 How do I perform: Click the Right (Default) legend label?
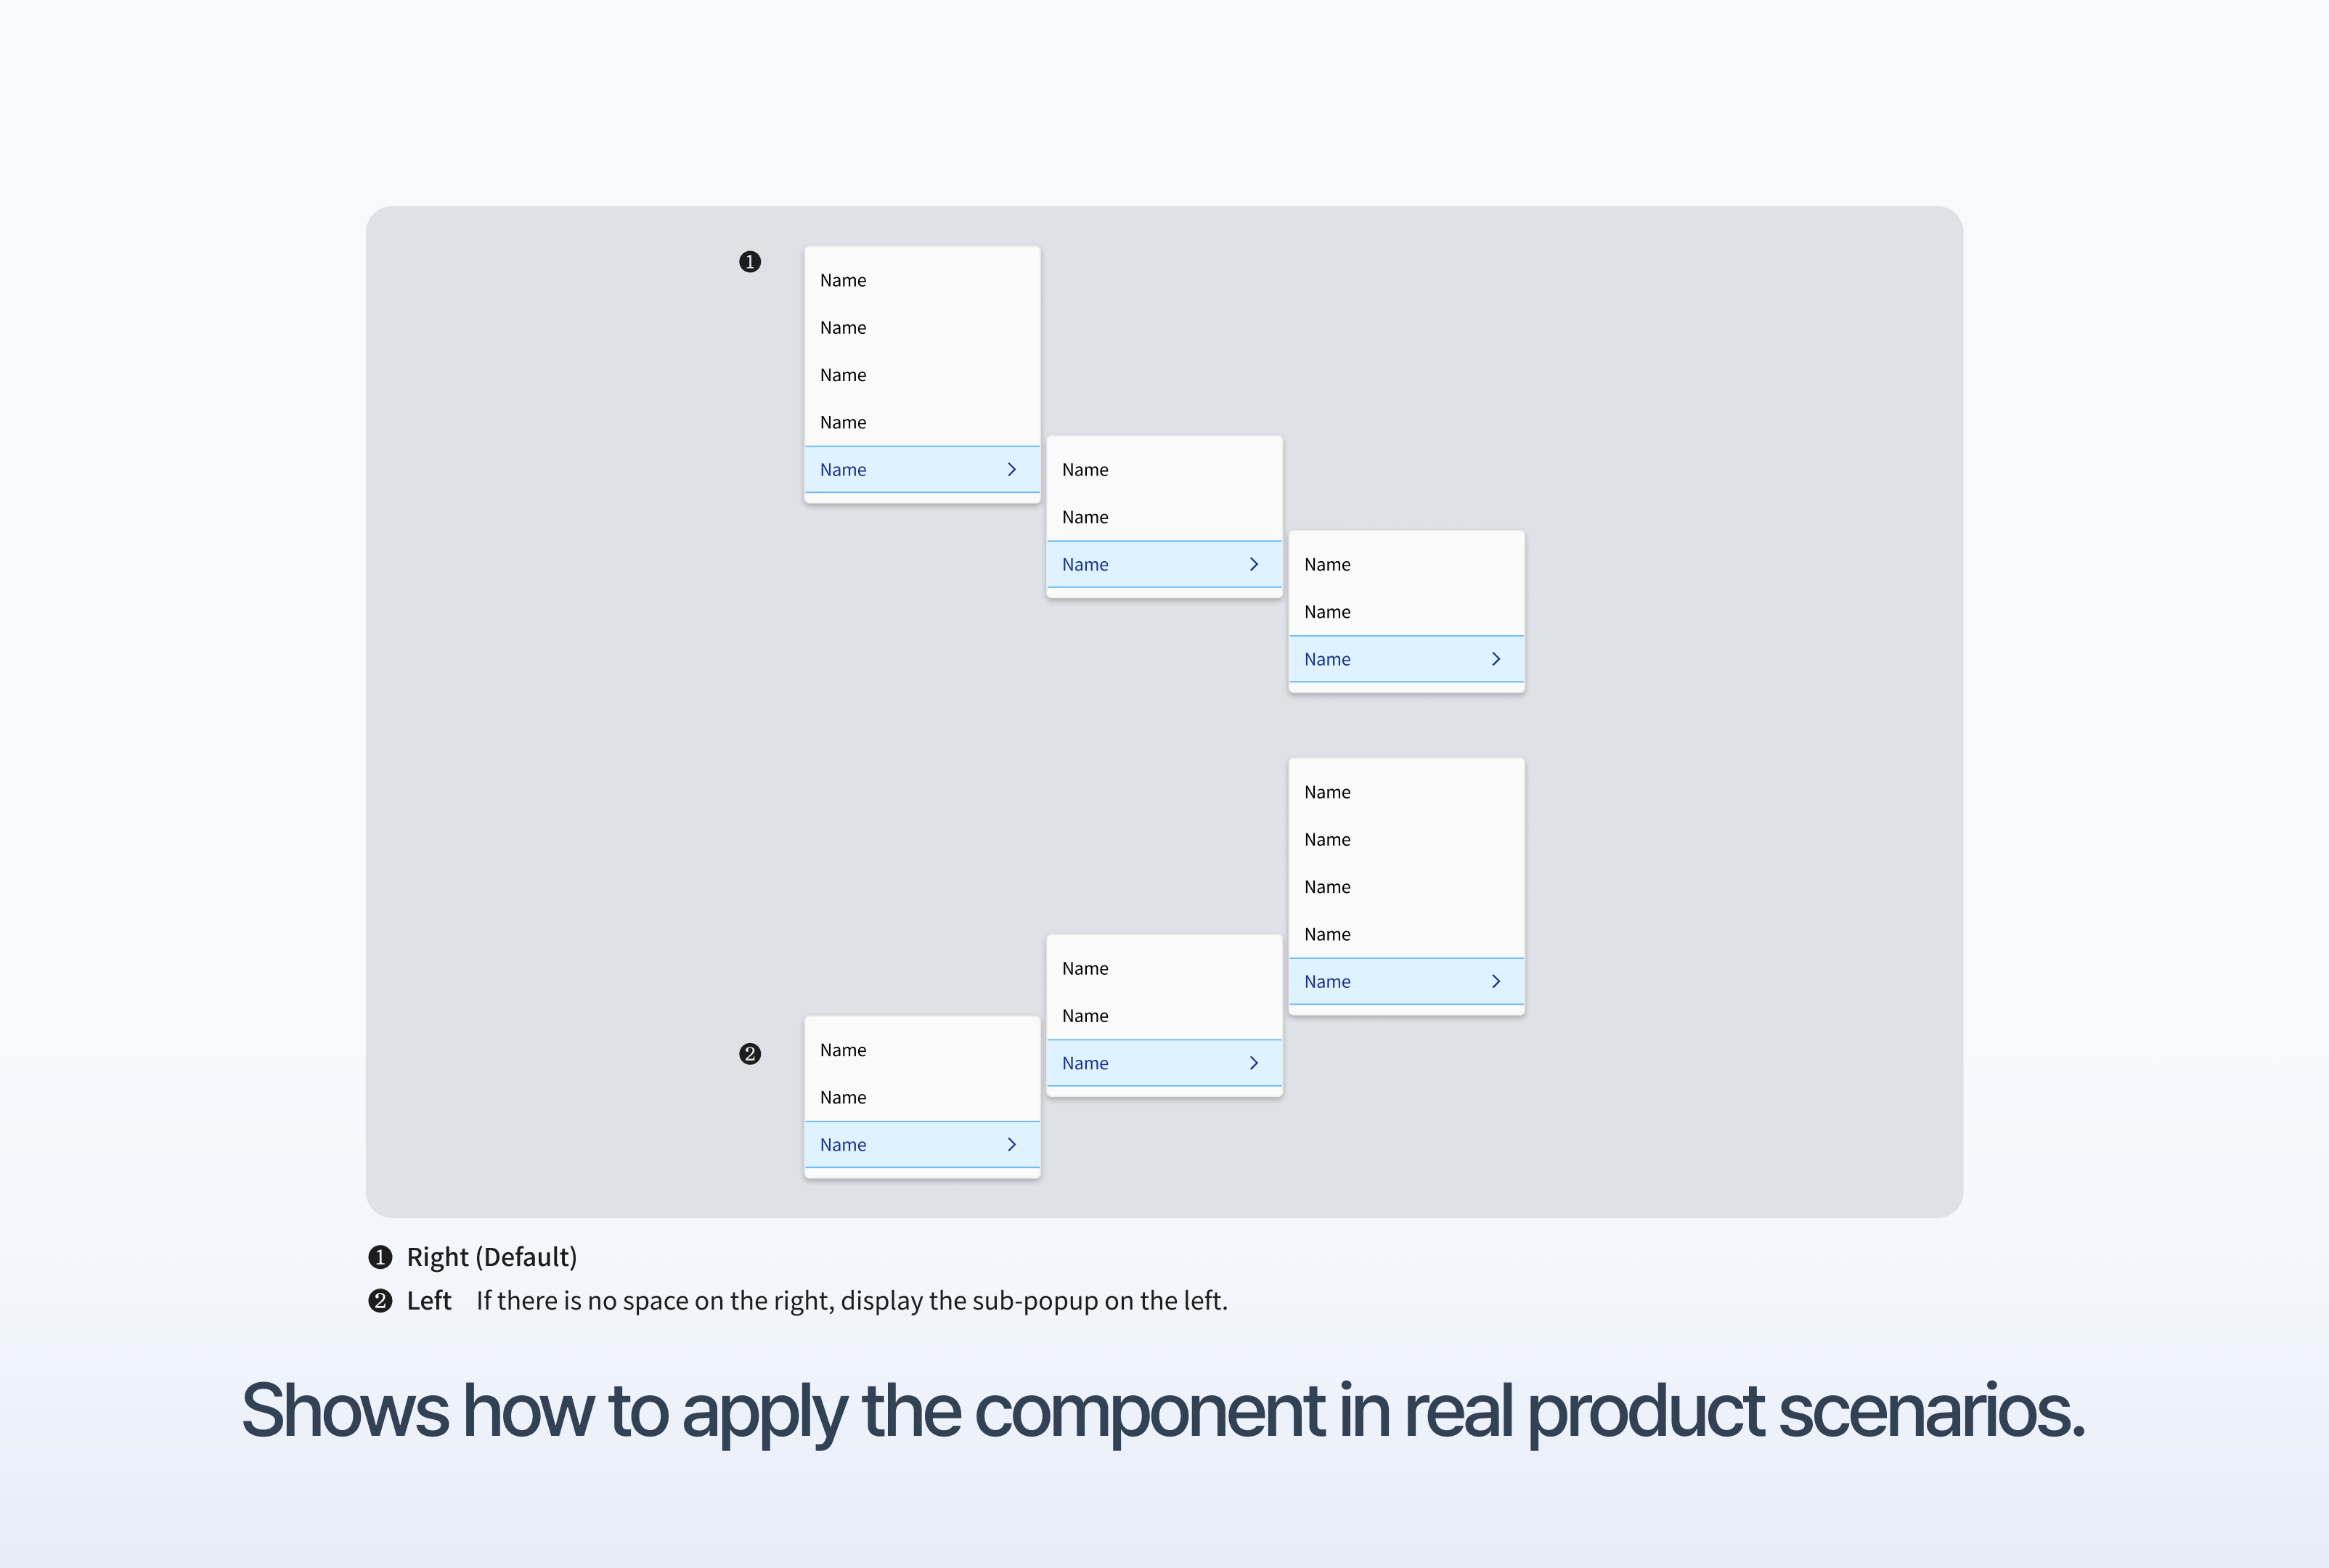pyautogui.click(x=492, y=1257)
